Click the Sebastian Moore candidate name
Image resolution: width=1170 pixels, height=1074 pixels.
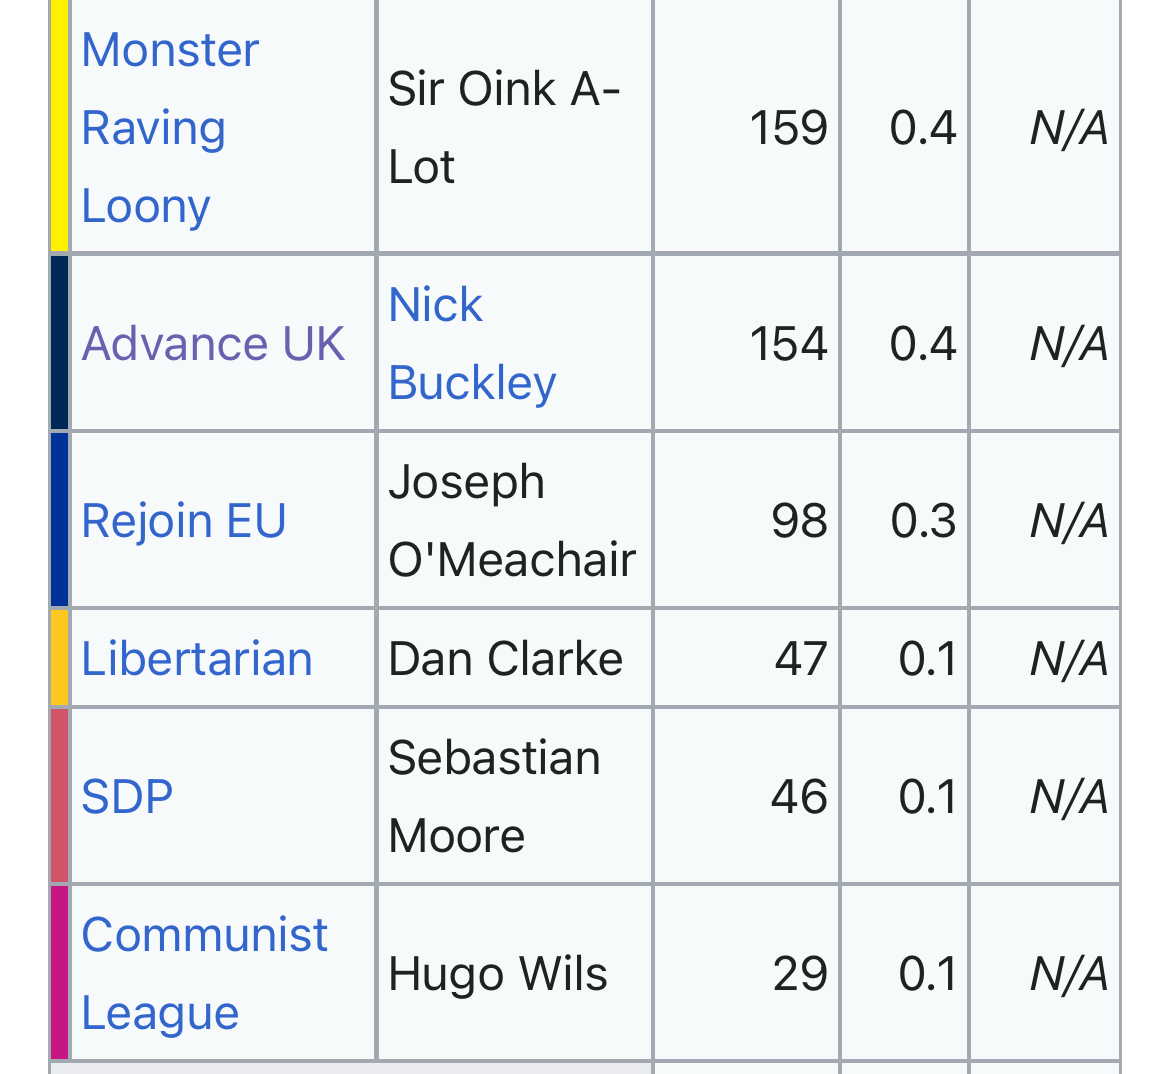tap(494, 797)
